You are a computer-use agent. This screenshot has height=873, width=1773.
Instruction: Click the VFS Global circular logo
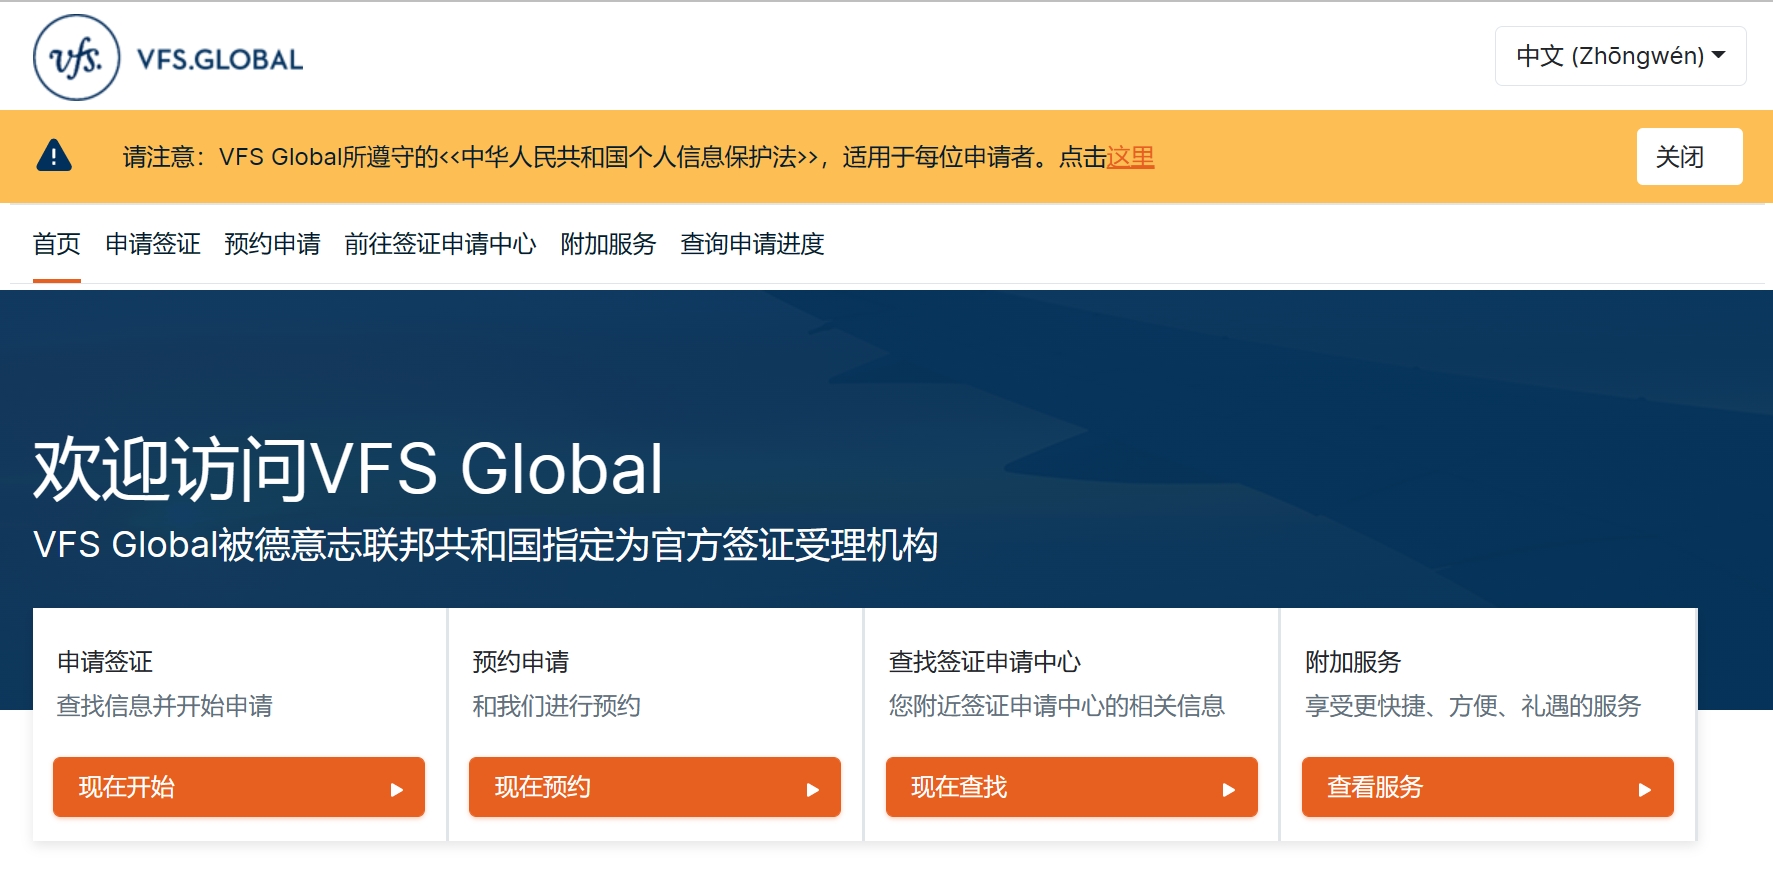point(76,58)
